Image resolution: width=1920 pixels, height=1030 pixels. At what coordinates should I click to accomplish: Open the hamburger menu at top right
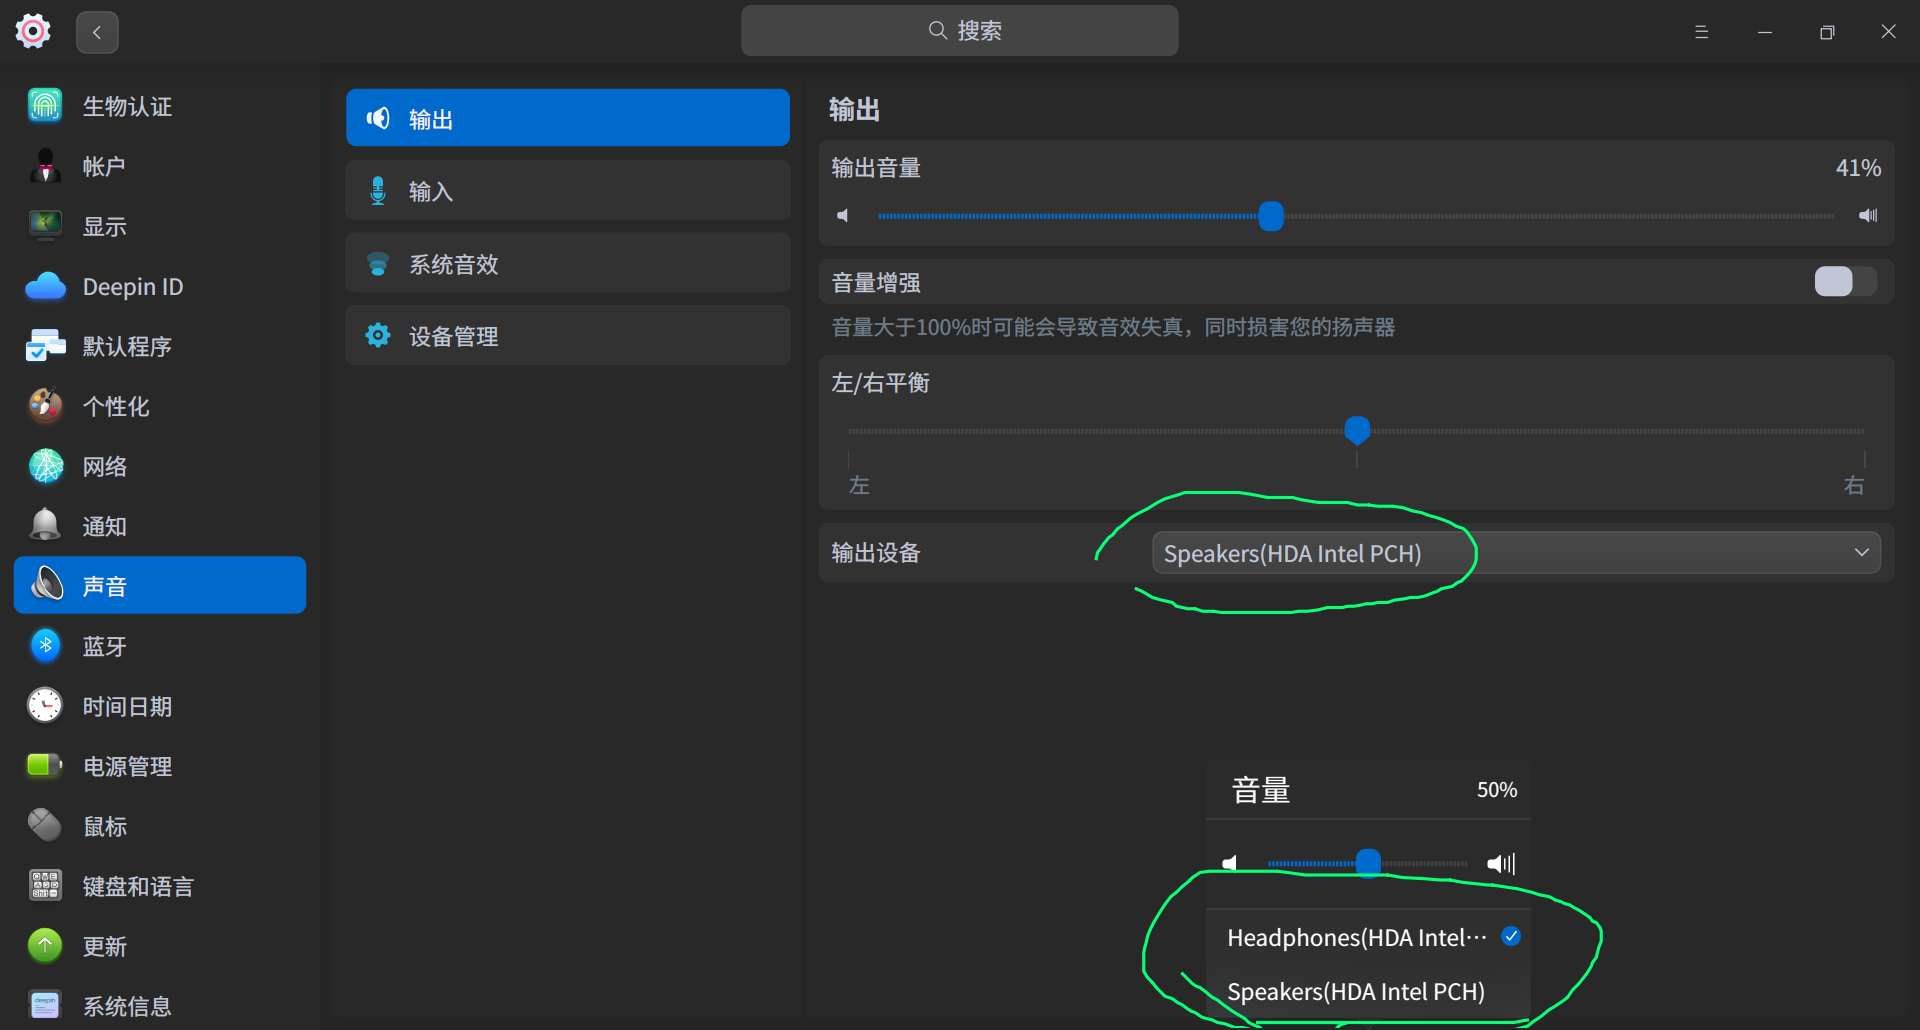1702,31
